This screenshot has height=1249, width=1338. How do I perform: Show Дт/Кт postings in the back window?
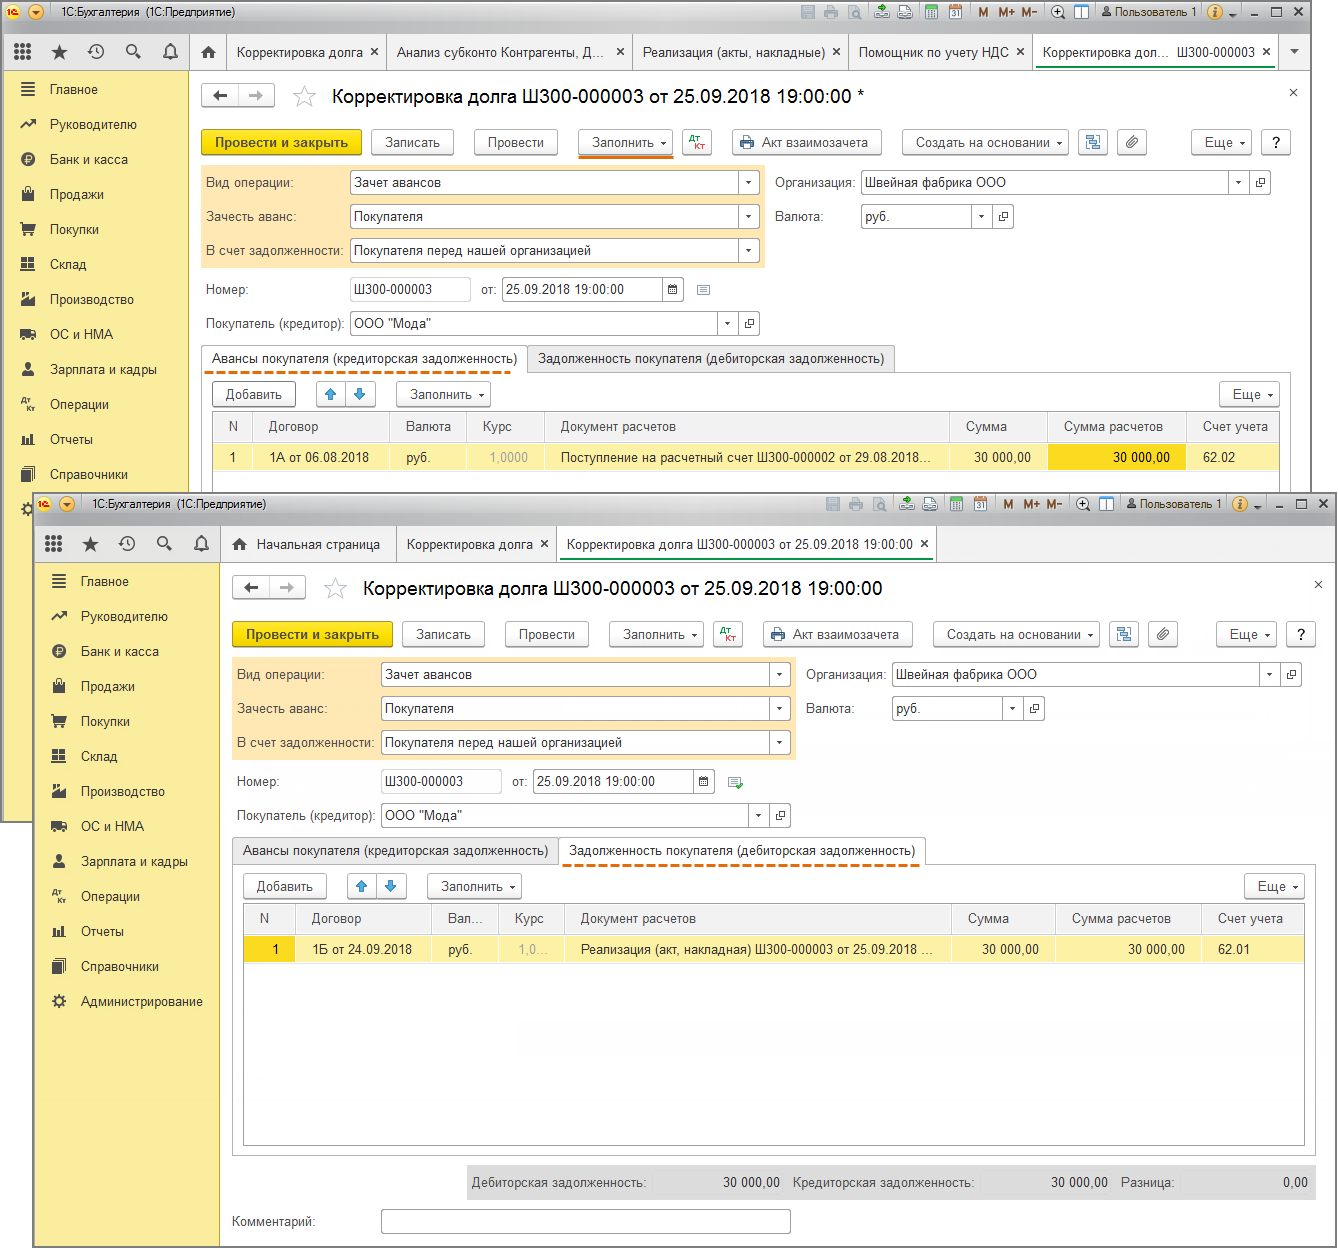tap(697, 143)
